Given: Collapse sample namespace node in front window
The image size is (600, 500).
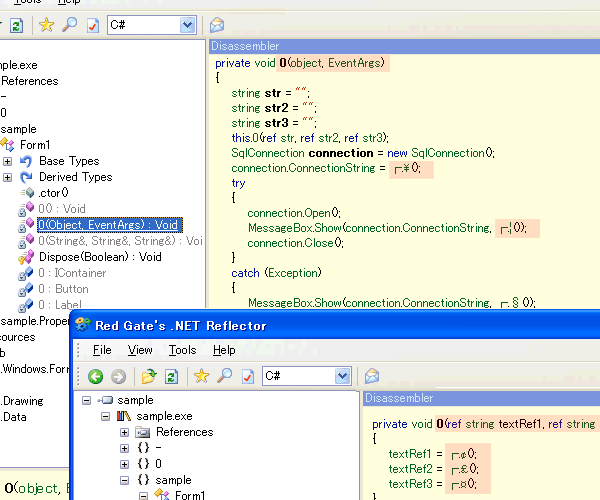Looking at the screenshot, I should [124, 480].
